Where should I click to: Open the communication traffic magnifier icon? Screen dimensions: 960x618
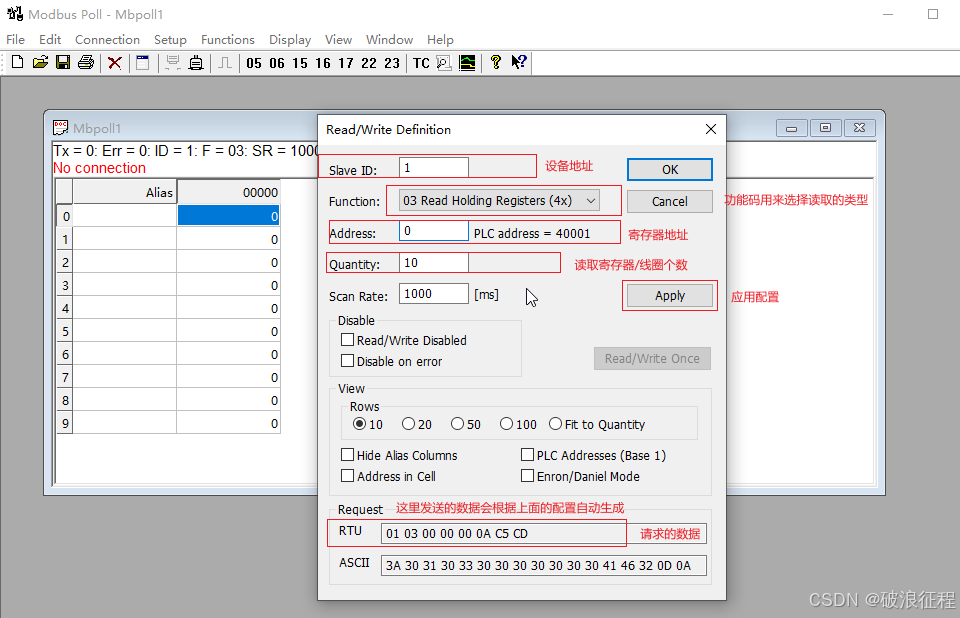(x=444, y=62)
